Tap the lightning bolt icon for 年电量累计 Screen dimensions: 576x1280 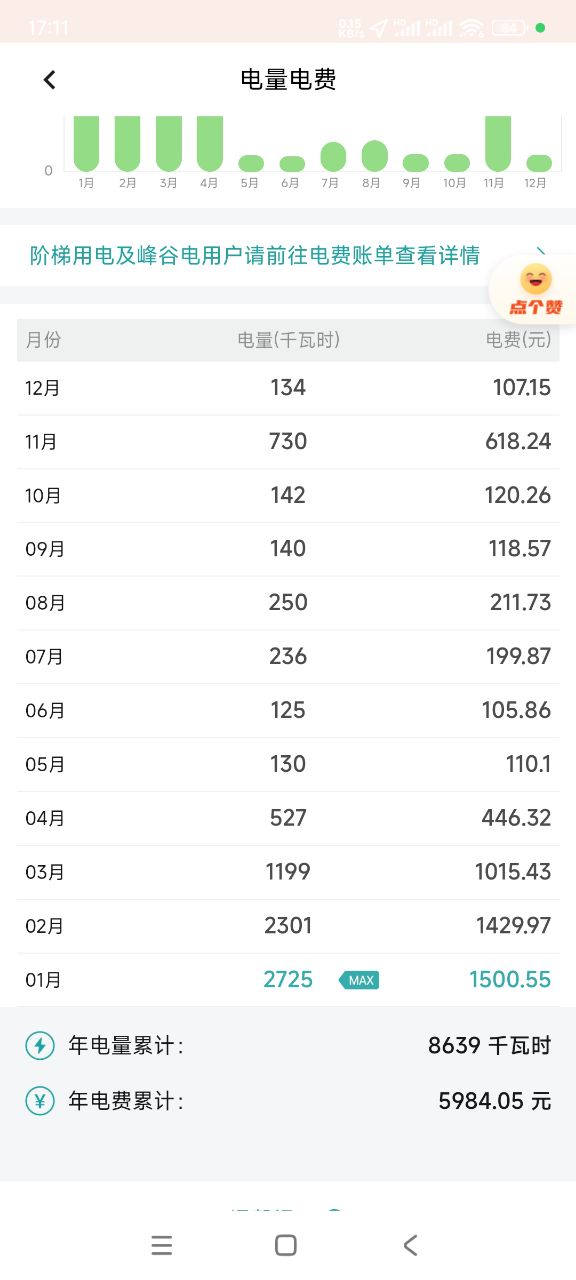[x=40, y=1046]
